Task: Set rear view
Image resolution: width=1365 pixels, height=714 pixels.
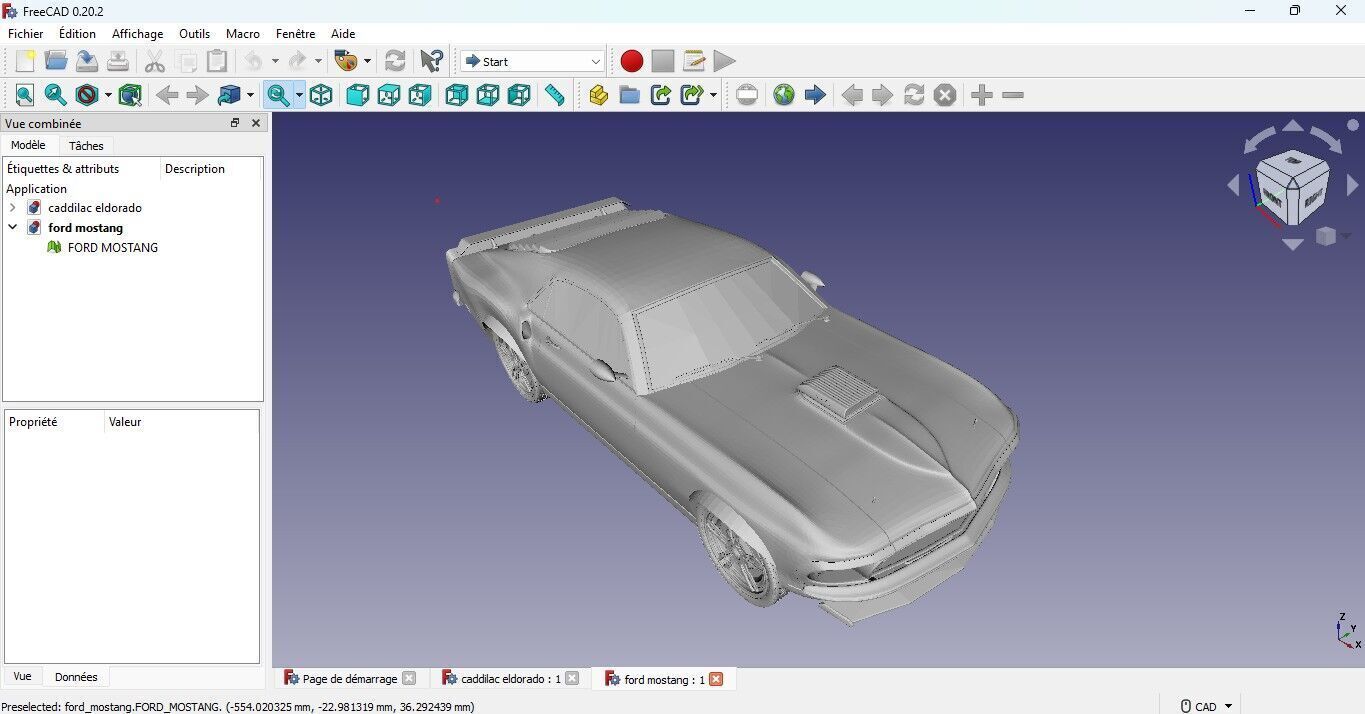Action: coord(457,95)
